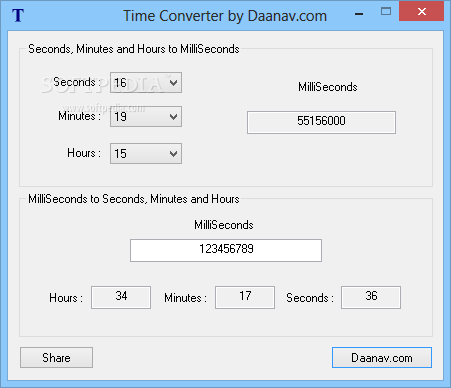Minimize the Time Converter window
Image resolution: width=451 pixels, height=388 pixels.
359,13
